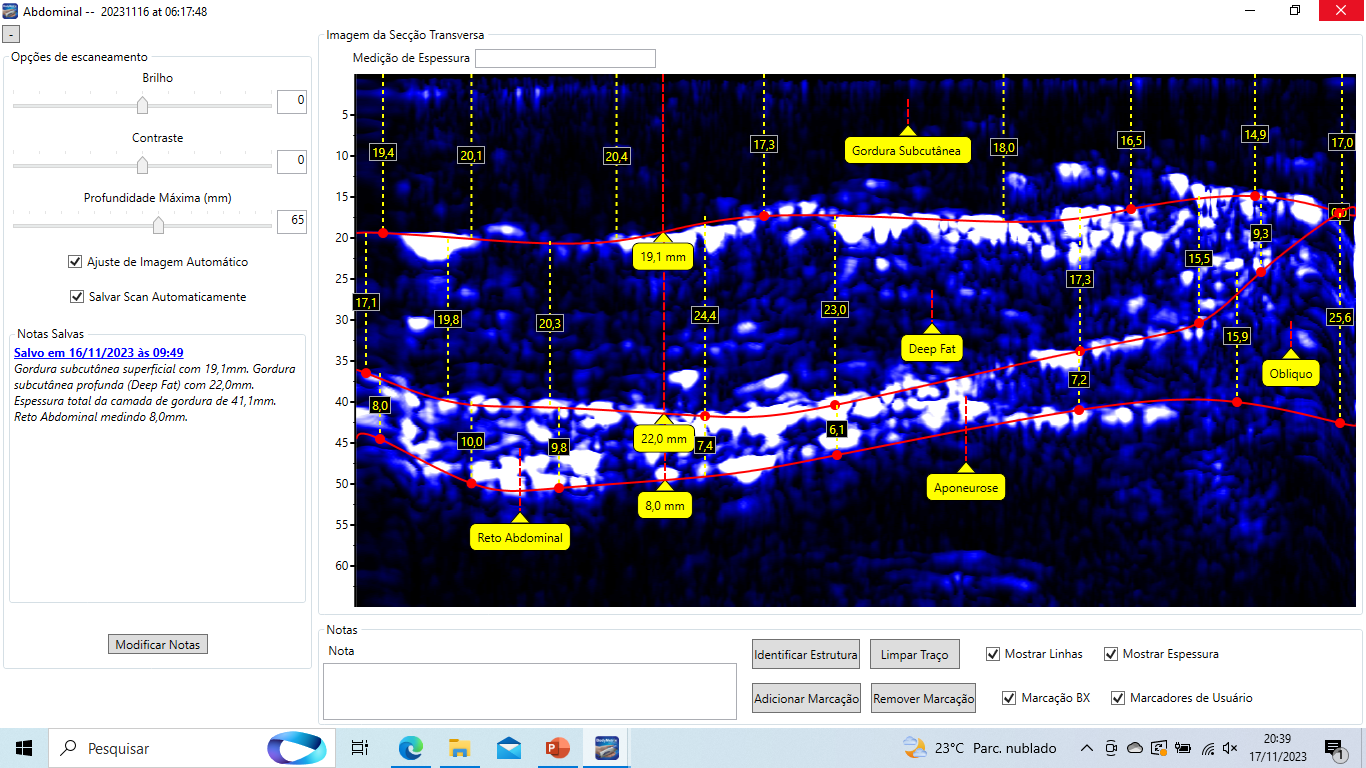Image resolution: width=1366 pixels, height=768 pixels.
Task: Uncheck Salvar Scan Automaticamente
Action: 77,297
